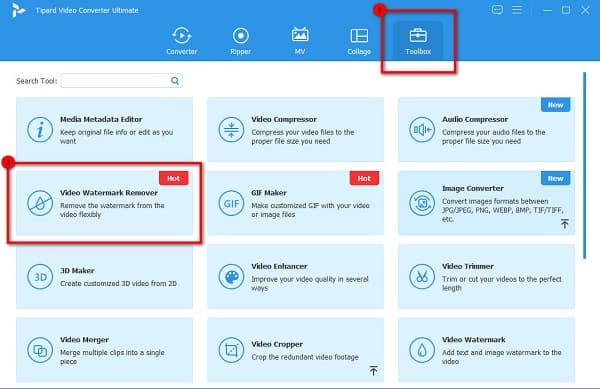Viewport: 600px width, 389px height.
Task: Click the Hot badge on GIF Maker
Action: point(364,178)
